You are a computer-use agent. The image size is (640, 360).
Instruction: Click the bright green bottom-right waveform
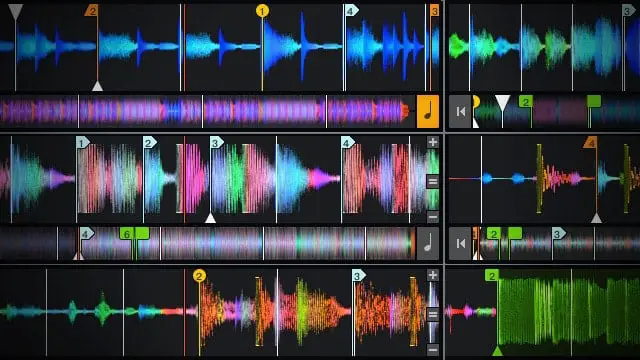pyautogui.click(x=569, y=312)
